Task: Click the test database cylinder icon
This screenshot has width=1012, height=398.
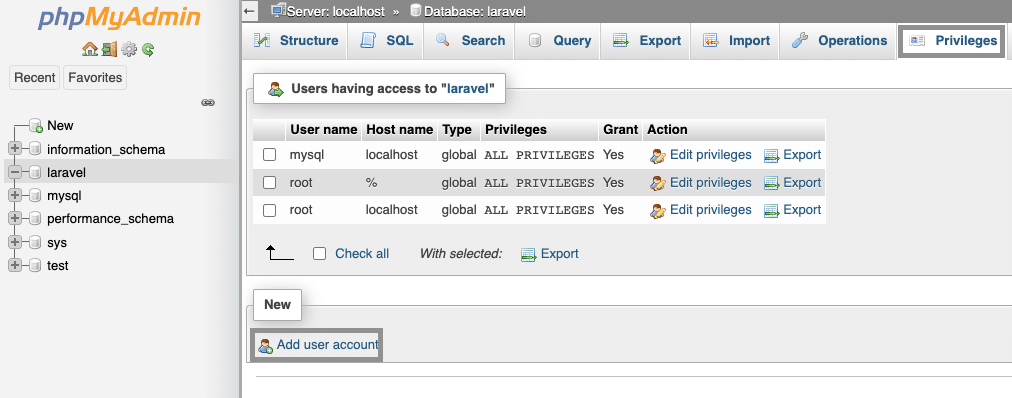Action: click(35, 266)
